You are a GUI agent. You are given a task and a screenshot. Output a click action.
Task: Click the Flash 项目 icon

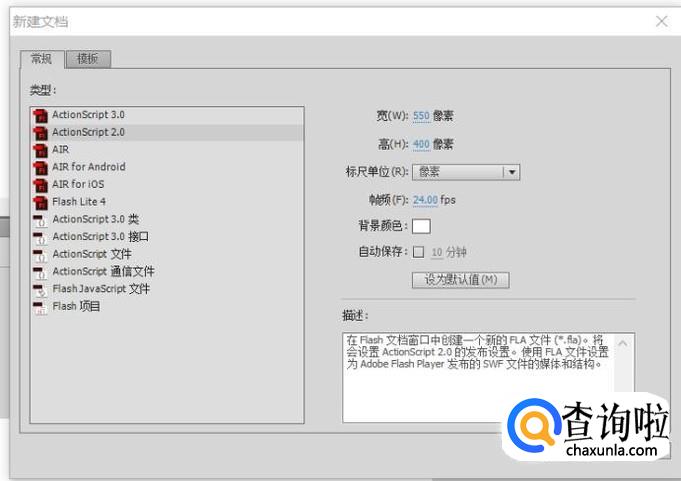(40, 307)
